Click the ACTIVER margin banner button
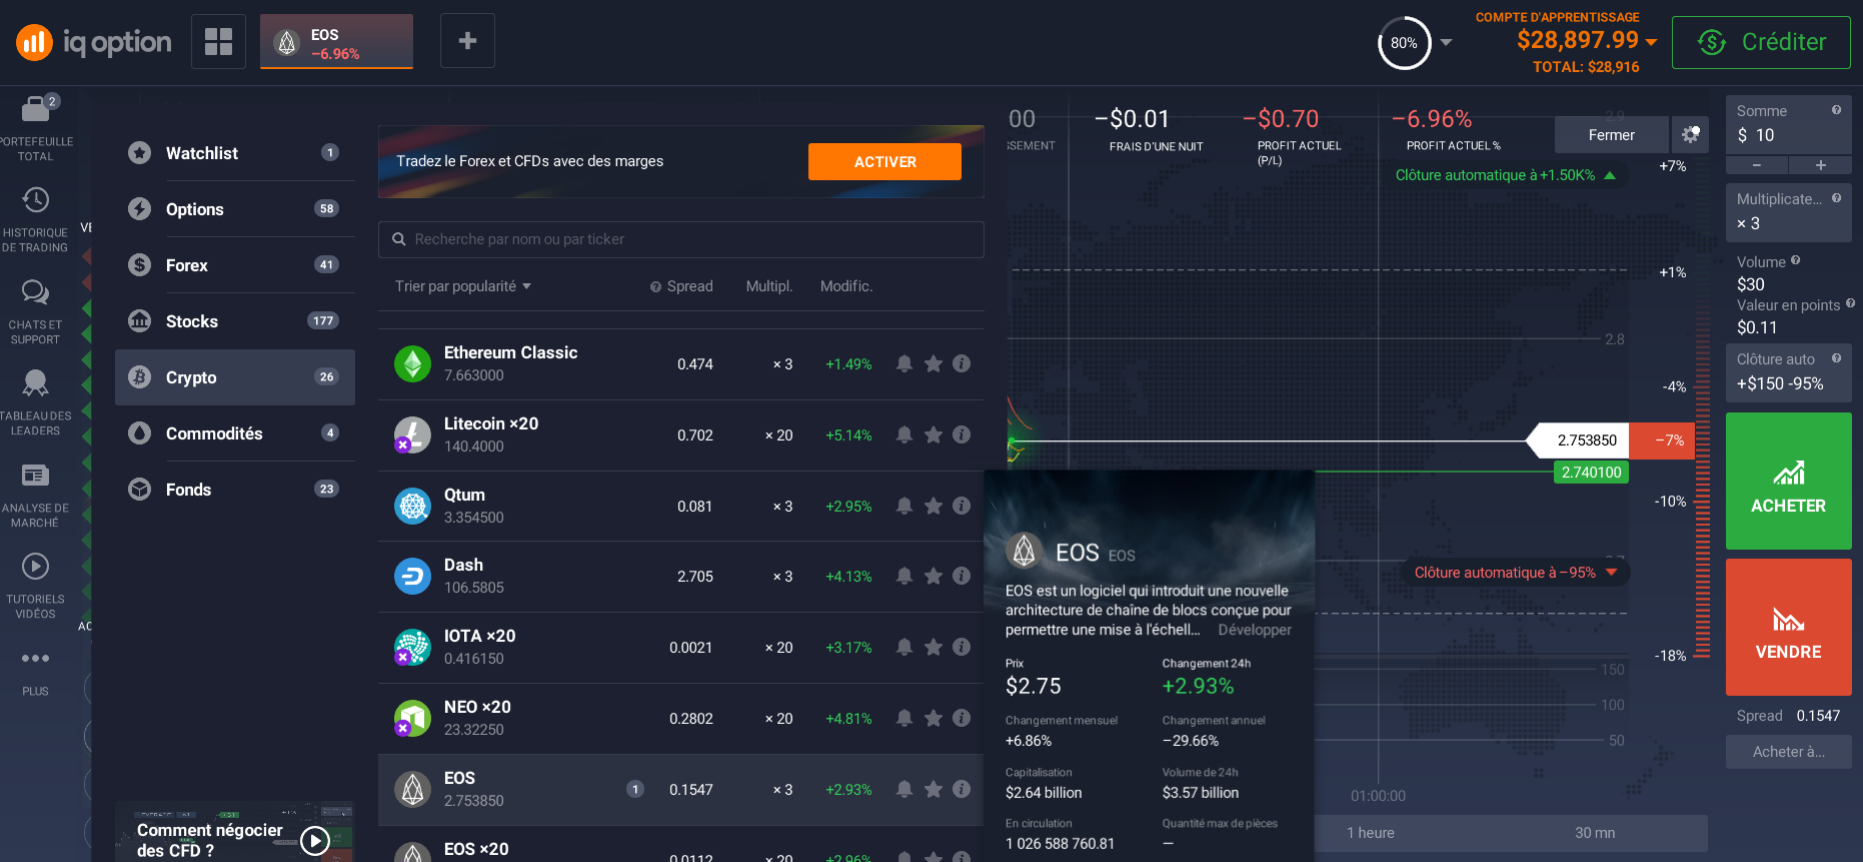 click(884, 161)
